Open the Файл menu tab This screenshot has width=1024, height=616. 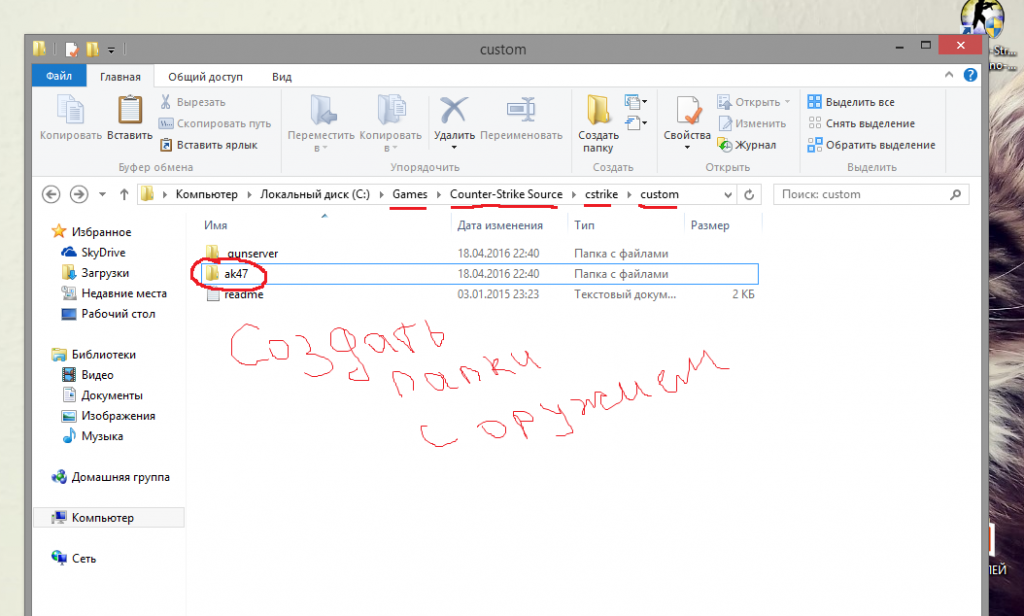pyautogui.click(x=58, y=77)
